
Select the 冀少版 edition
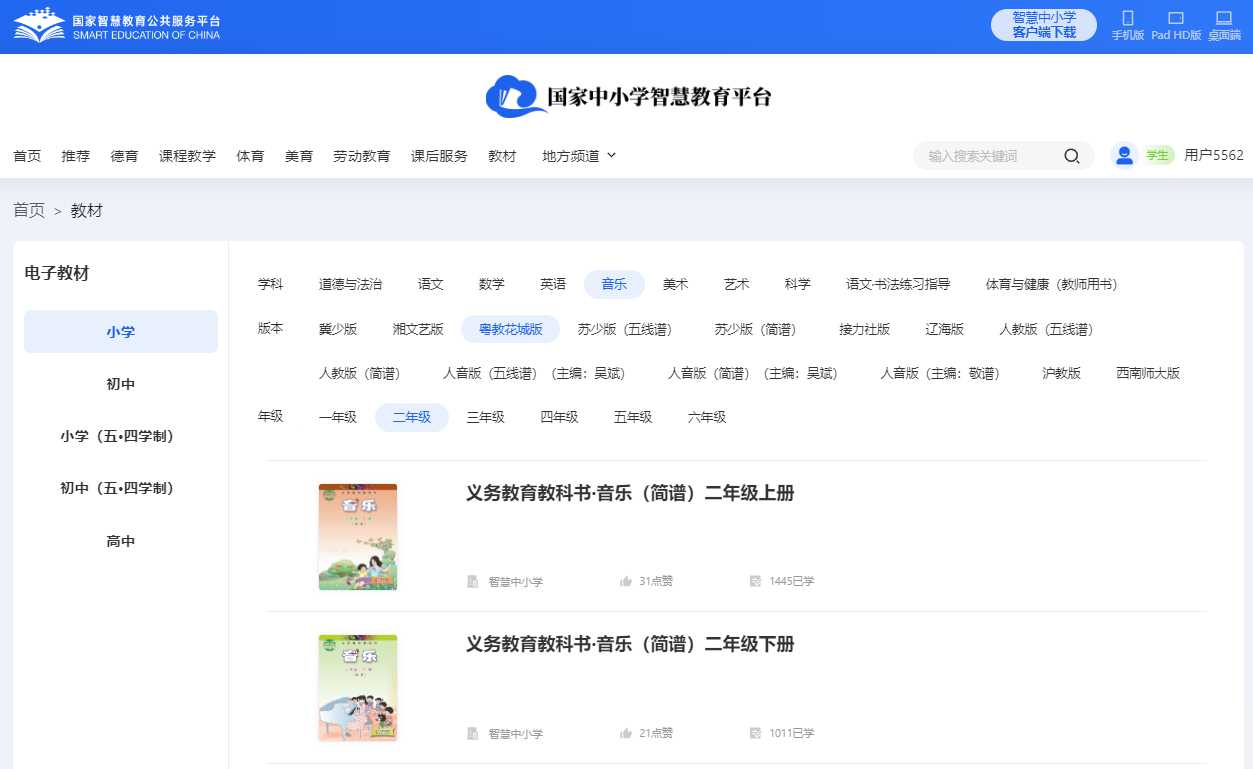point(338,329)
